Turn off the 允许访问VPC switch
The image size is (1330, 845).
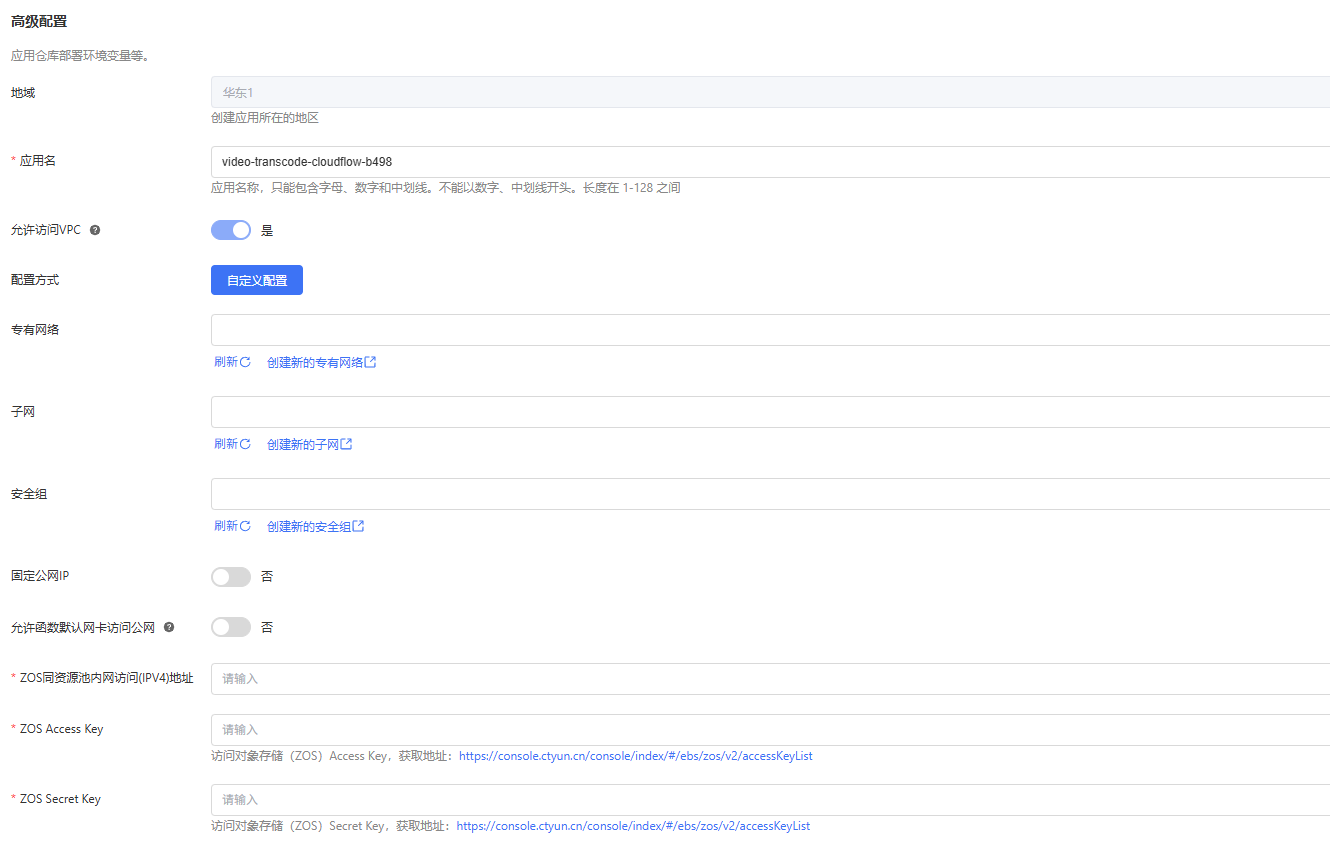(231, 230)
